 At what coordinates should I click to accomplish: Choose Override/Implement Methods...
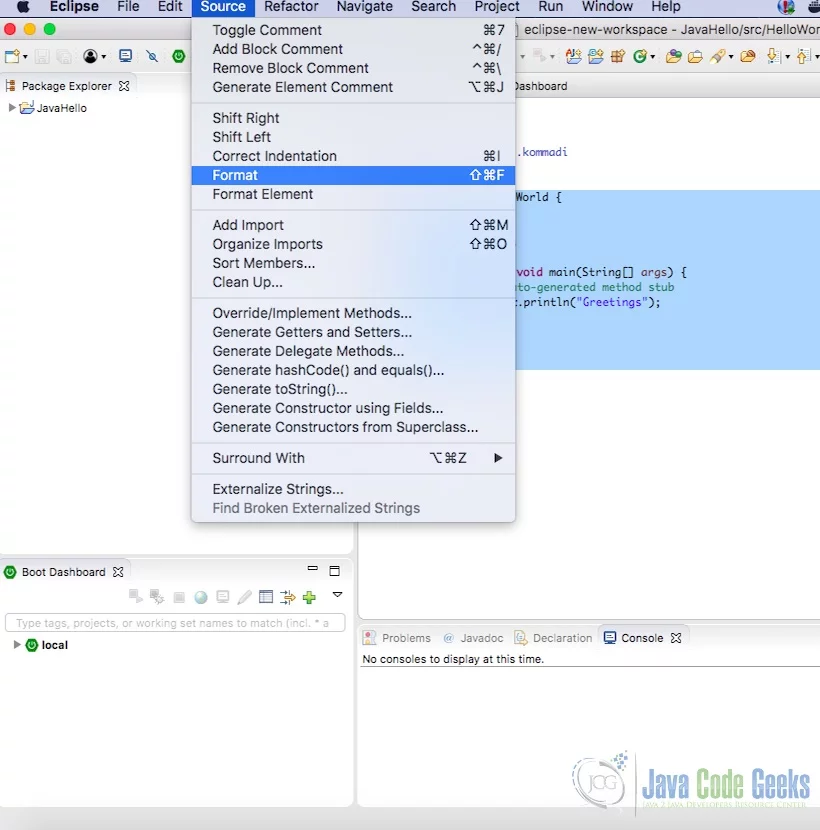point(353,313)
